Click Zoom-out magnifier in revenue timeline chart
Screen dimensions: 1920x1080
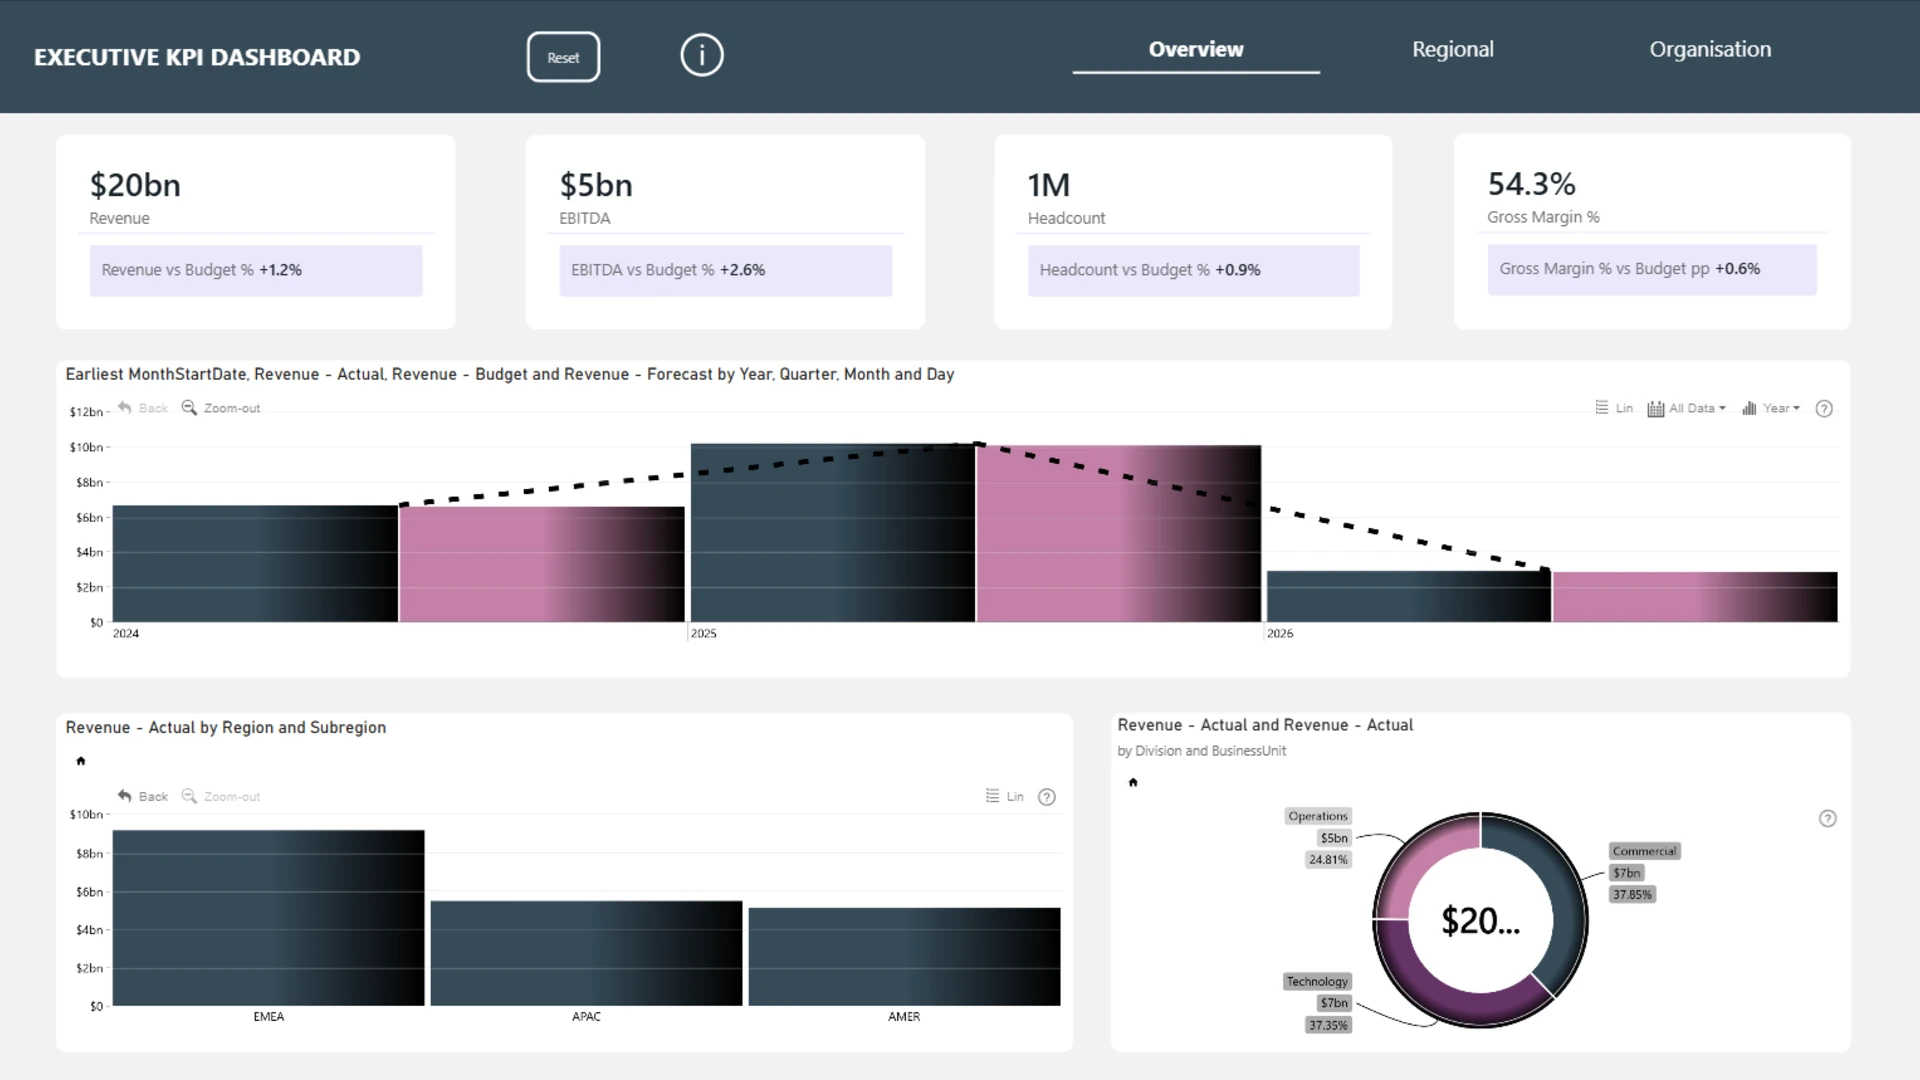[189, 408]
